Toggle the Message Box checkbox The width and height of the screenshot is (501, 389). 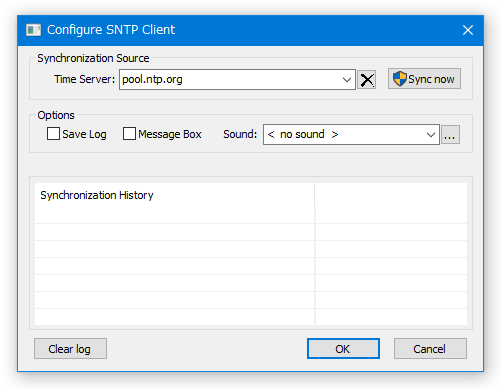point(129,134)
